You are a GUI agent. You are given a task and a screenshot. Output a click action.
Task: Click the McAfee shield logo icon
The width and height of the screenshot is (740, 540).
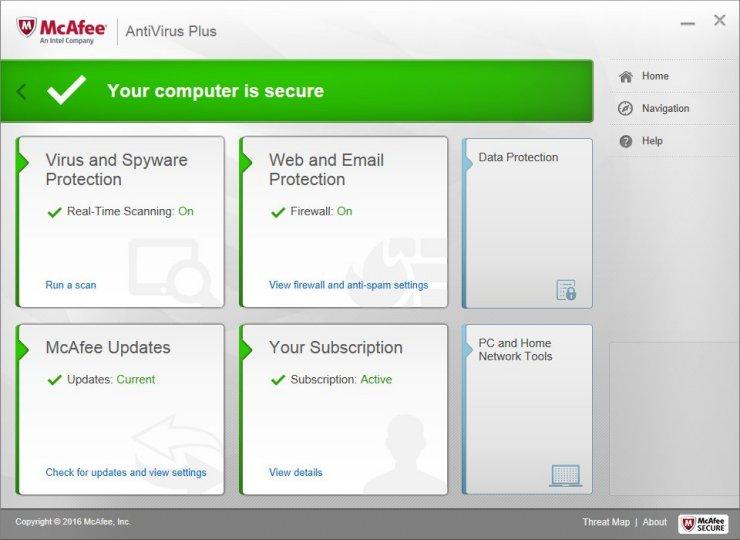(x=27, y=28)
